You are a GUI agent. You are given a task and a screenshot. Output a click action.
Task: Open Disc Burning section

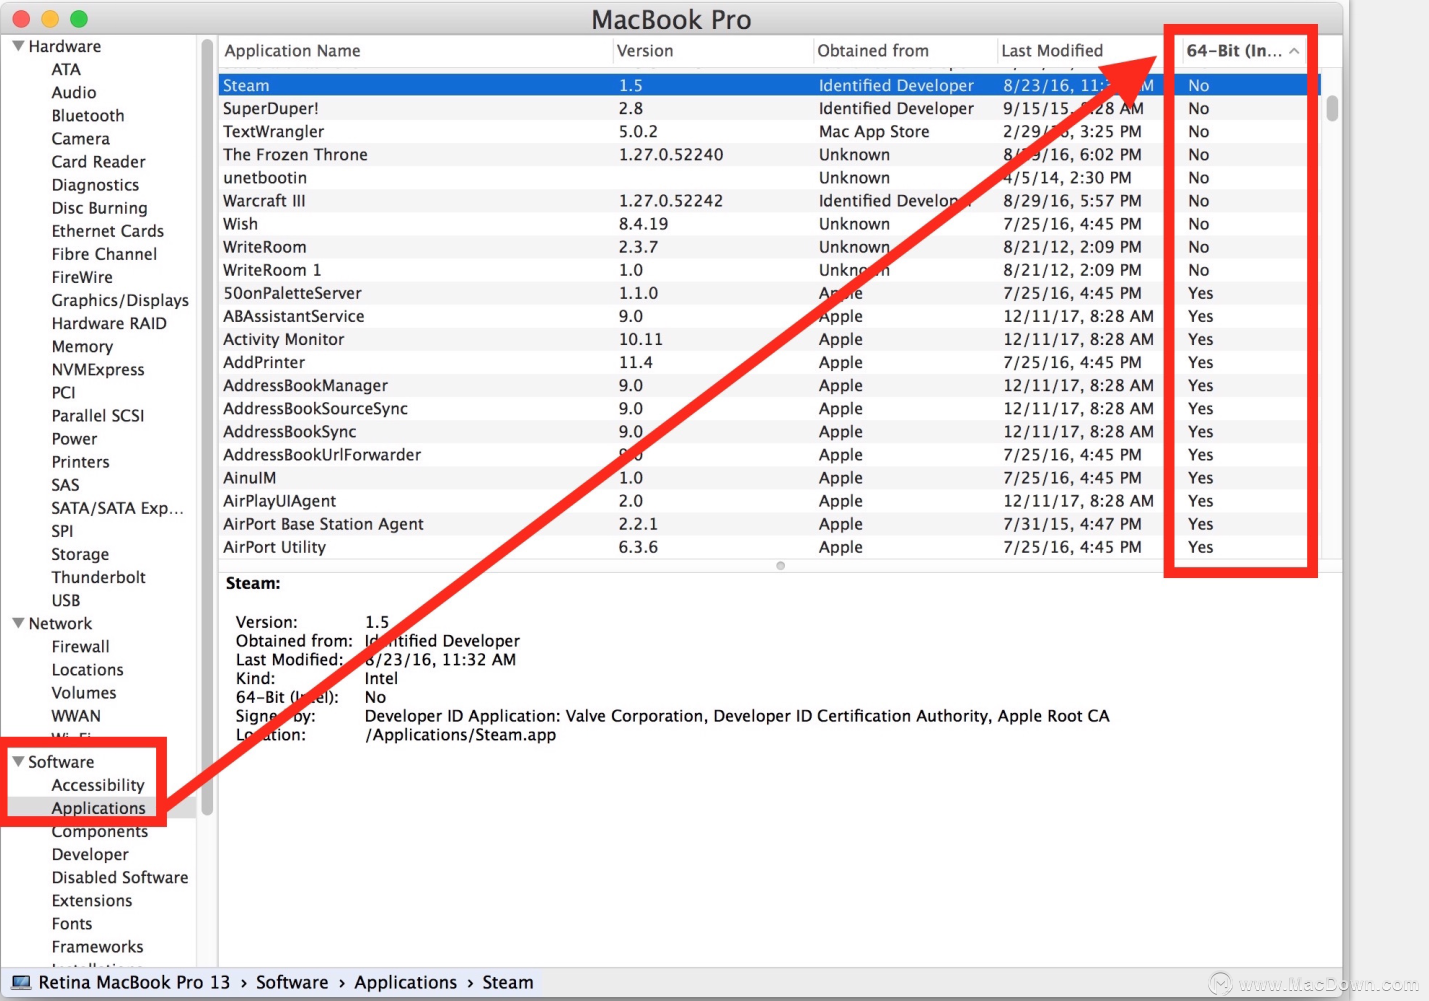pos(99,208)
